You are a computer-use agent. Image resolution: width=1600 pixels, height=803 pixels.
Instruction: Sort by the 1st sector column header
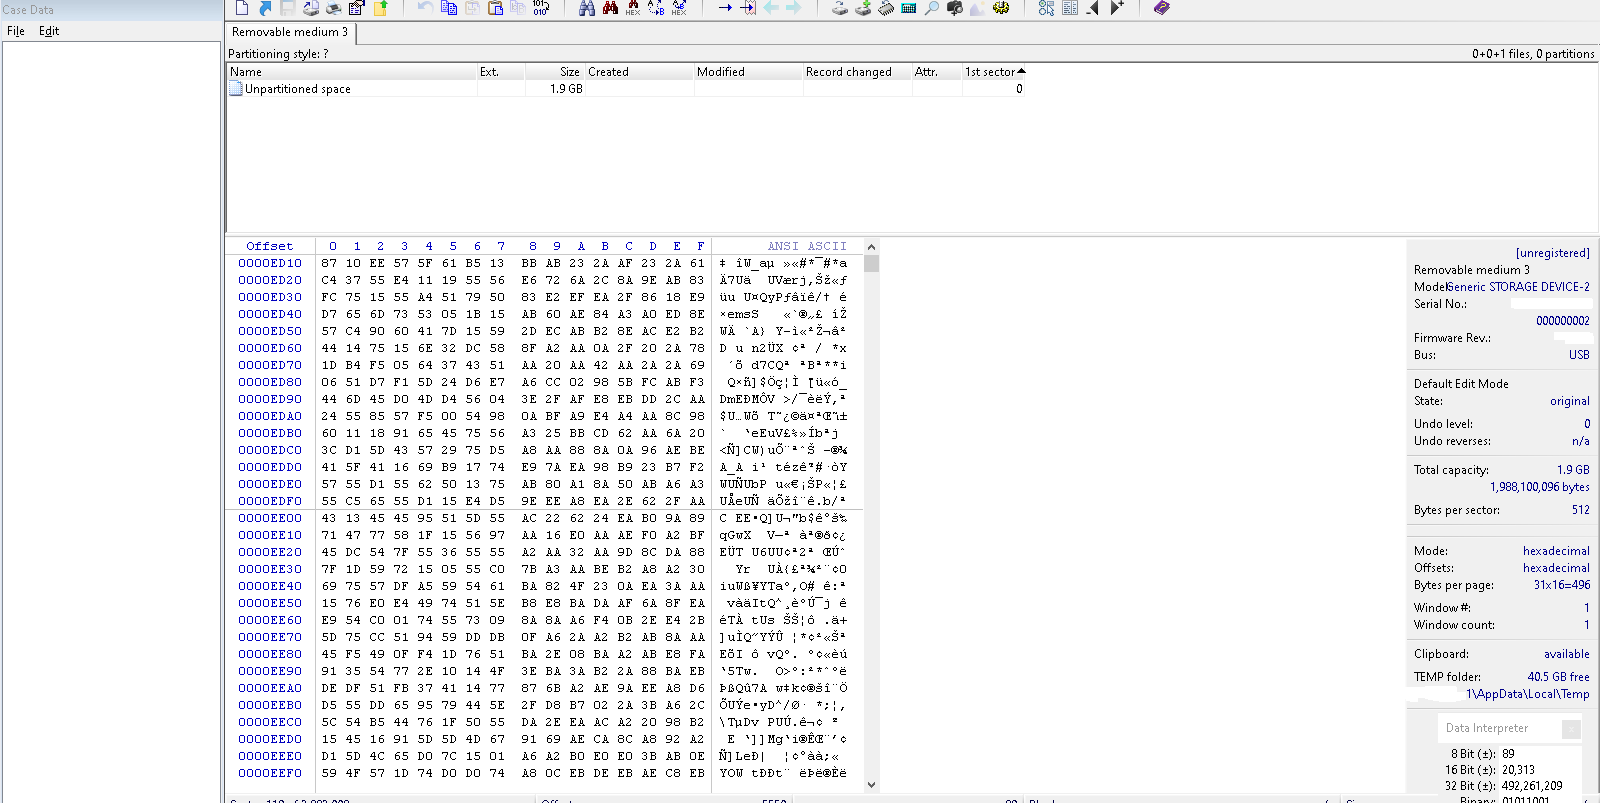995,72
